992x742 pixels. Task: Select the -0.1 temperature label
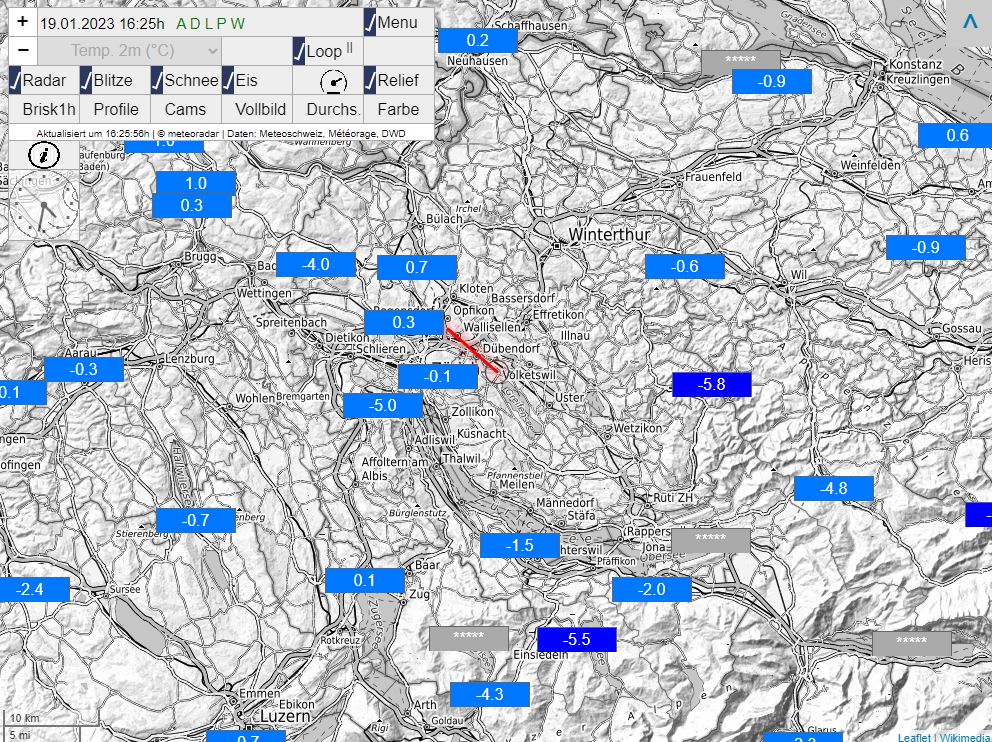[438, 377]
